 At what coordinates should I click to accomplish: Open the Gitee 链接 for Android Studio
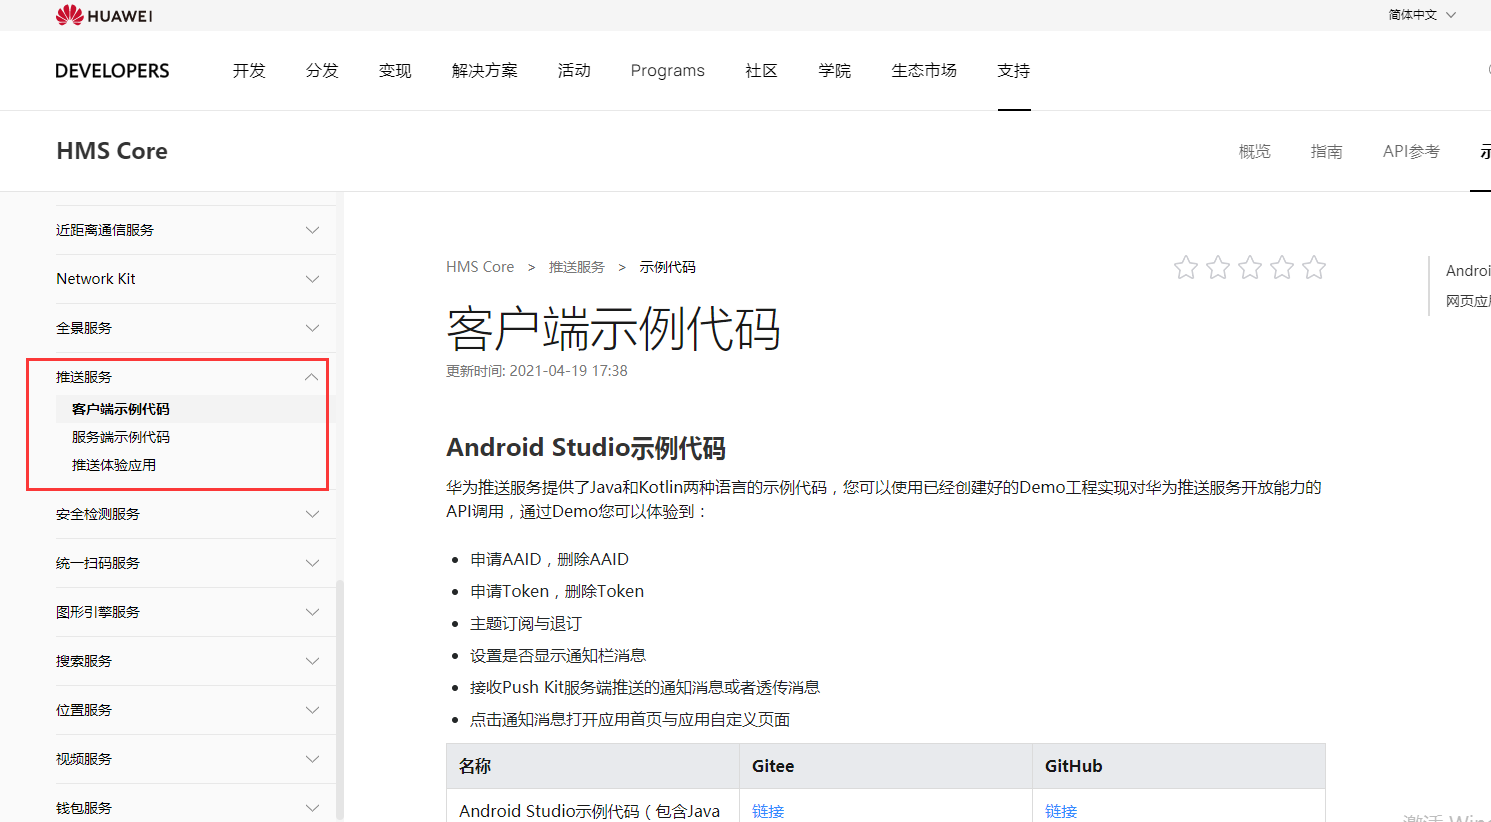click(x=768, y=811)
